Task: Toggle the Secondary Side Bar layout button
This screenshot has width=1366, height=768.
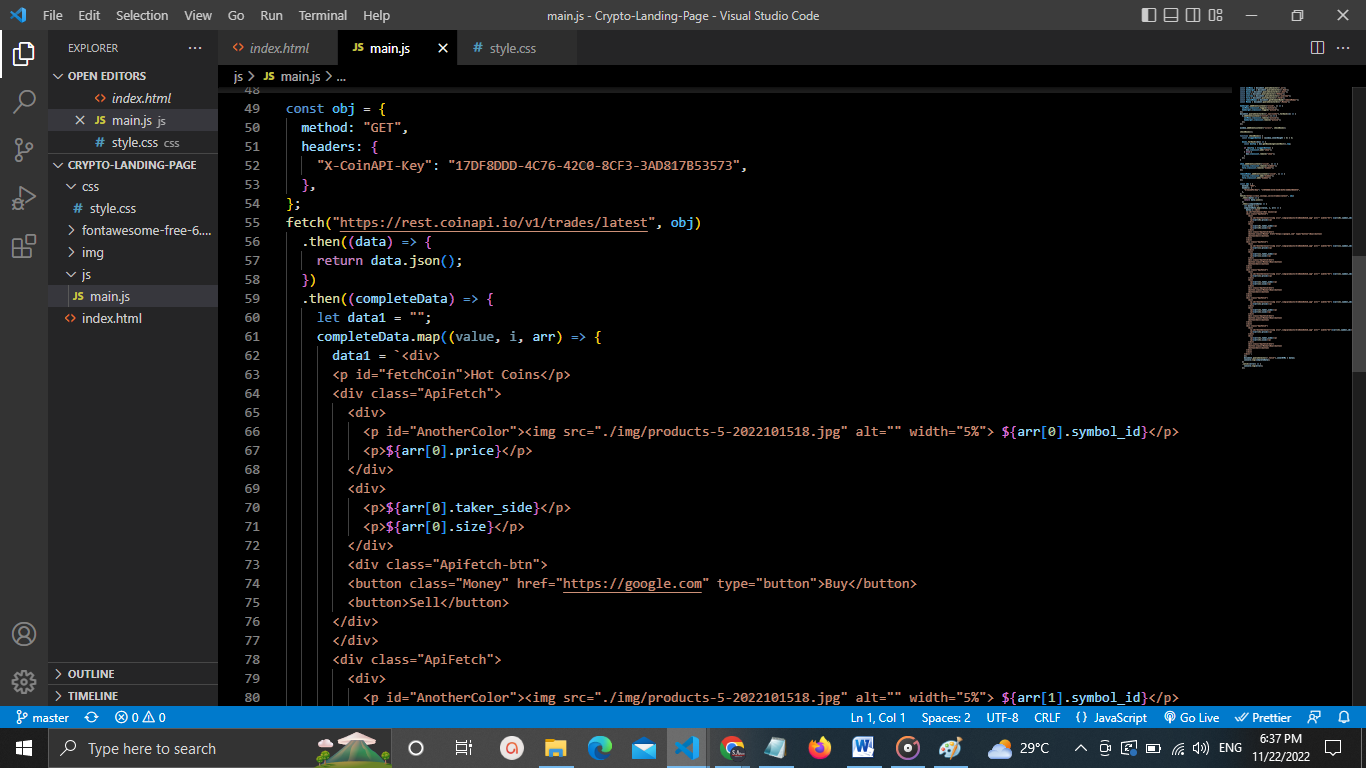Action: pyautogui.click(x=1193, y=16)
